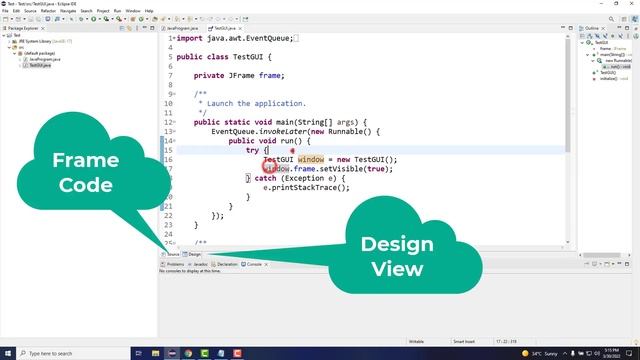This screenshot has width=640, height=360.
Task: Open the Source menu
Action: coord(30,11)
